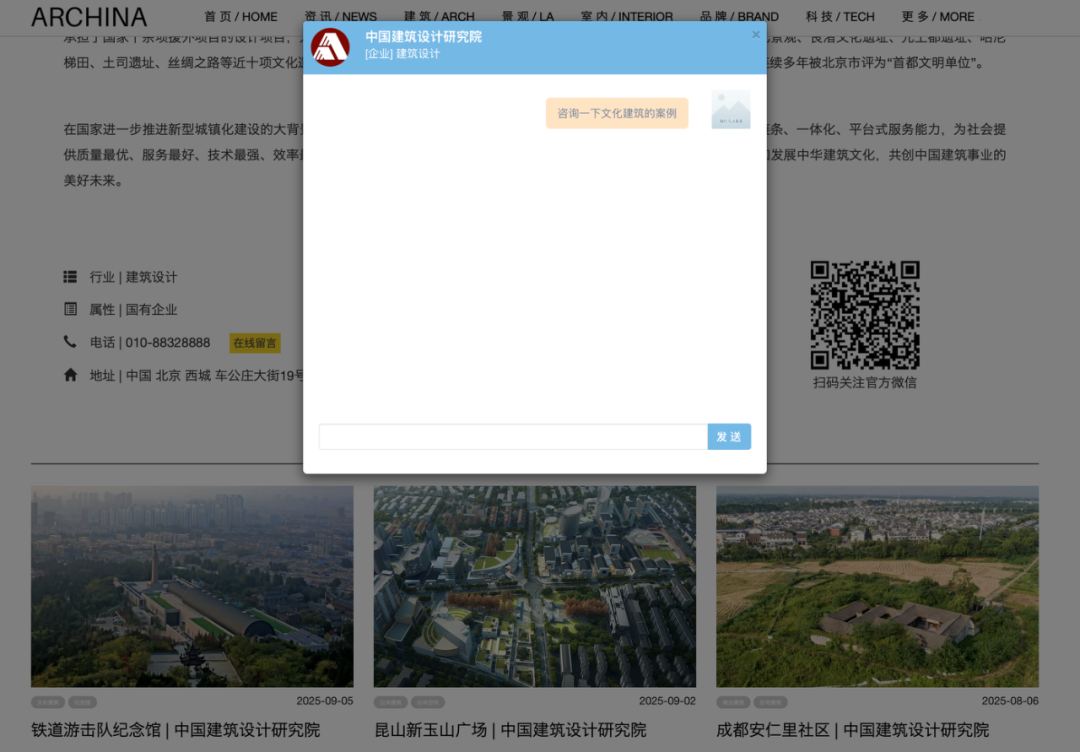Click the red company logo in chat header
The height and width of the screenshot is (752, 1080).
[330, 47]
